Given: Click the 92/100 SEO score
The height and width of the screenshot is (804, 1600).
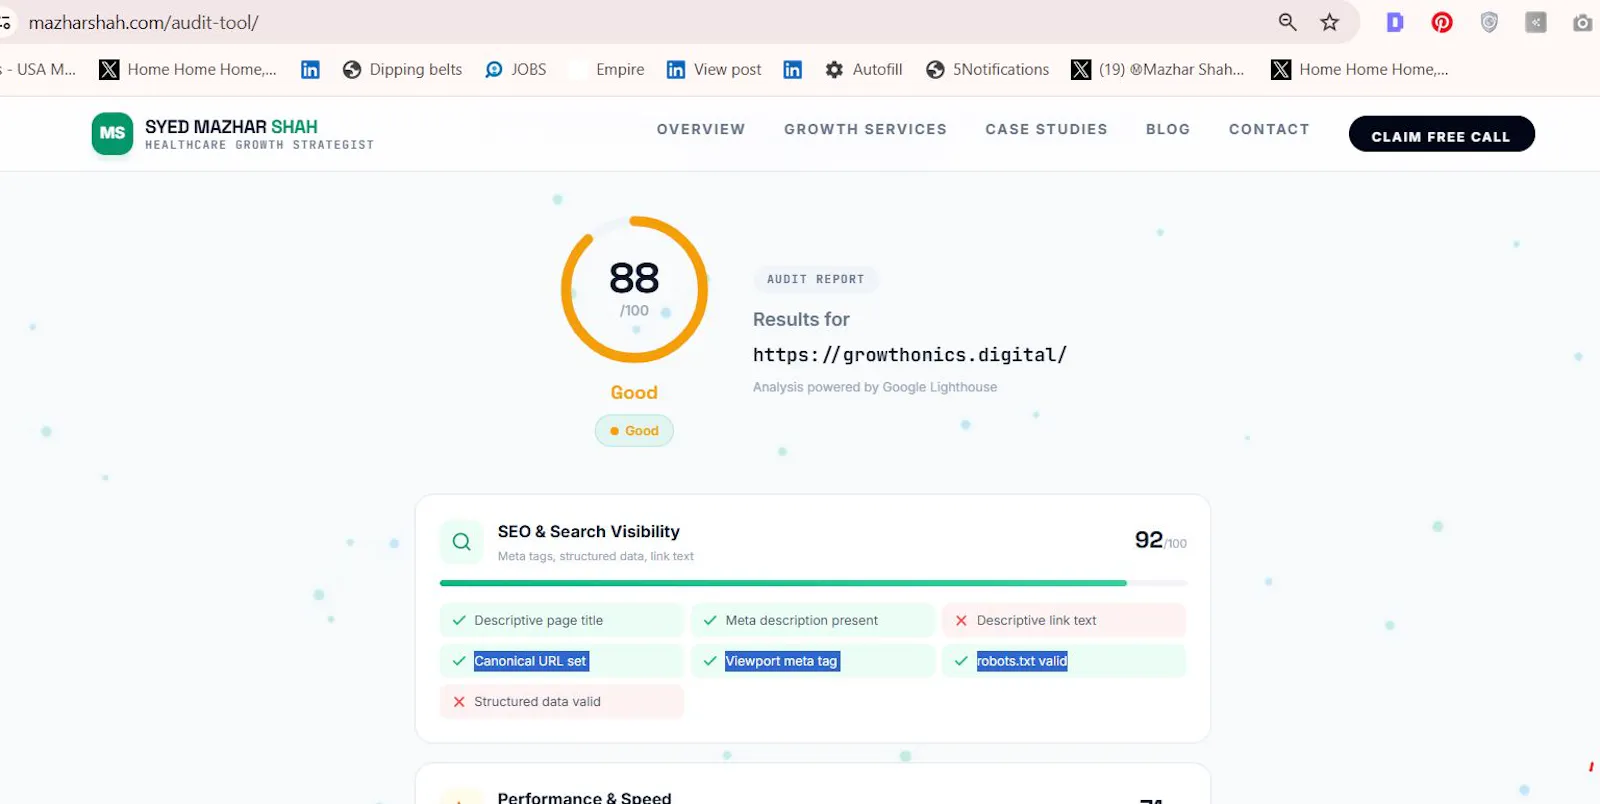Looking at the screenshot, I should tap(1161, 540).
